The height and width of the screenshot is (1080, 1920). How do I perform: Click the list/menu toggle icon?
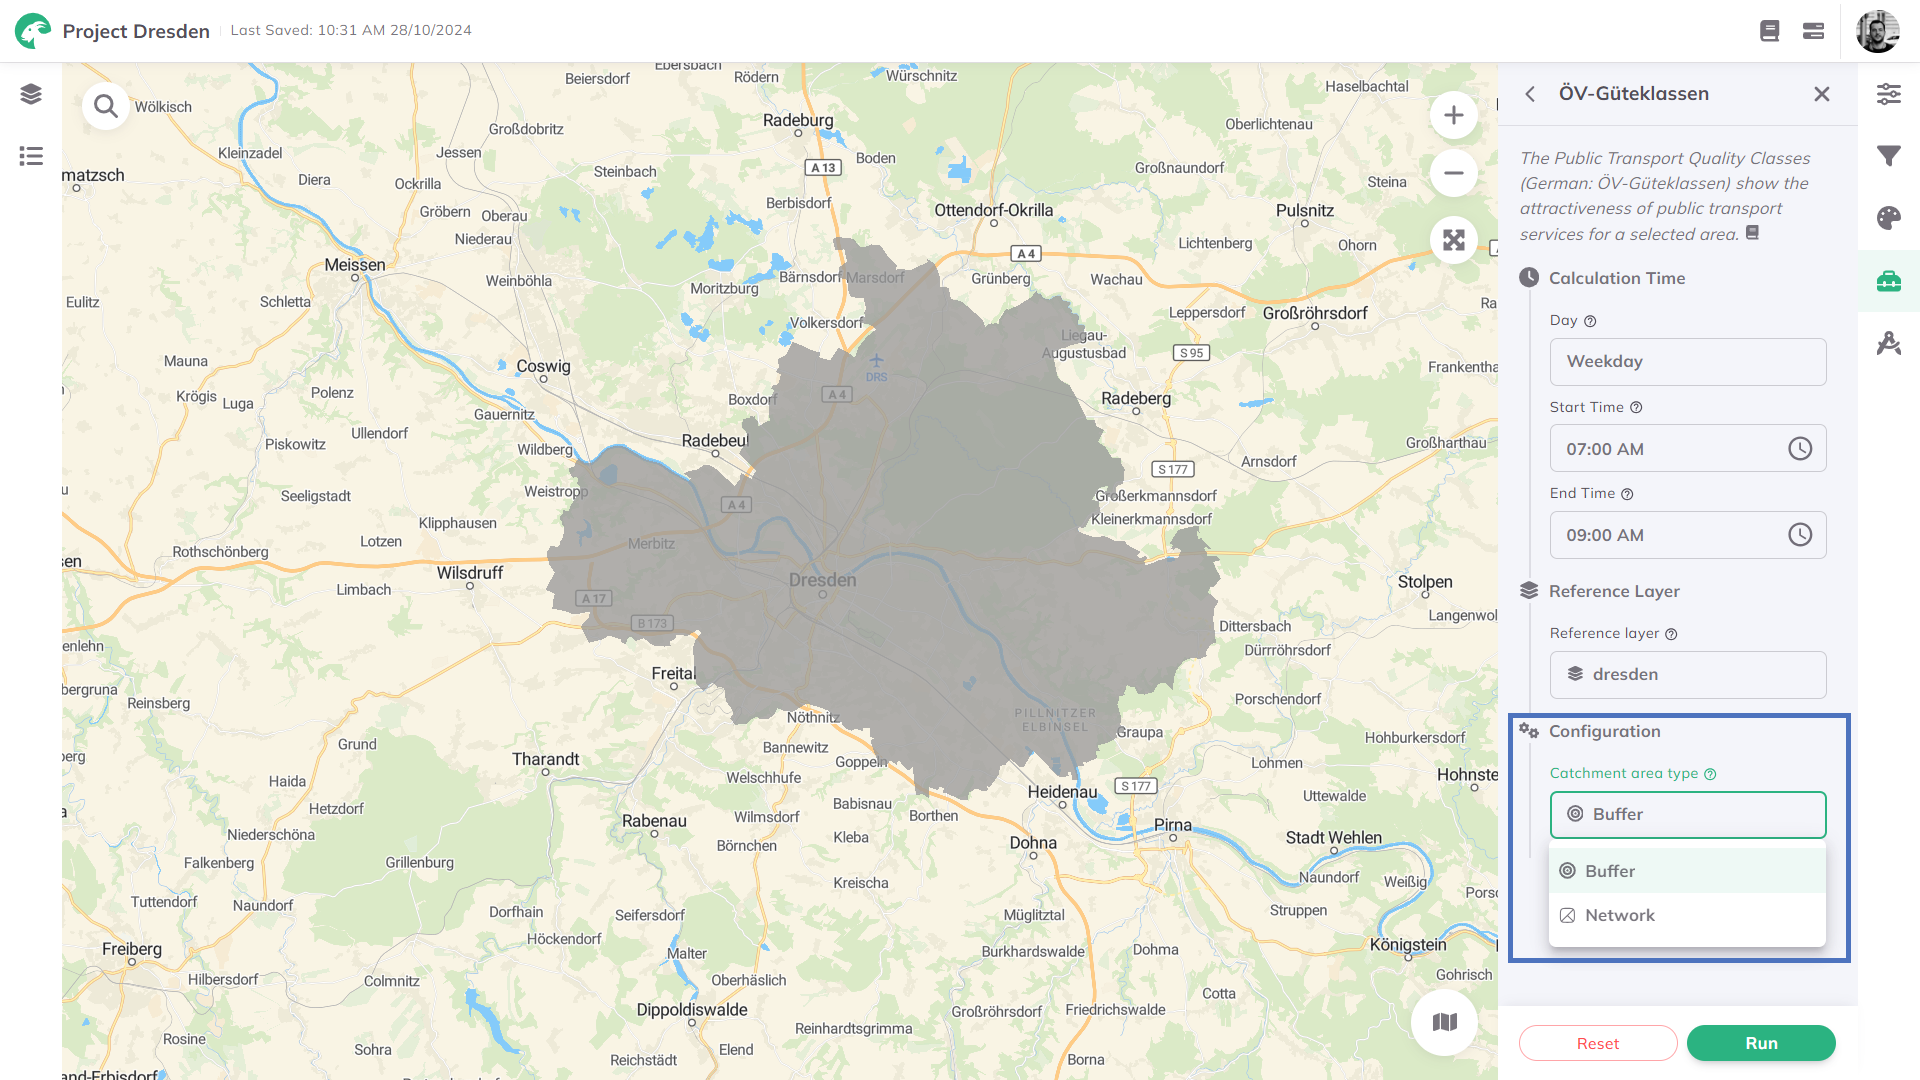tap(30, 156)
